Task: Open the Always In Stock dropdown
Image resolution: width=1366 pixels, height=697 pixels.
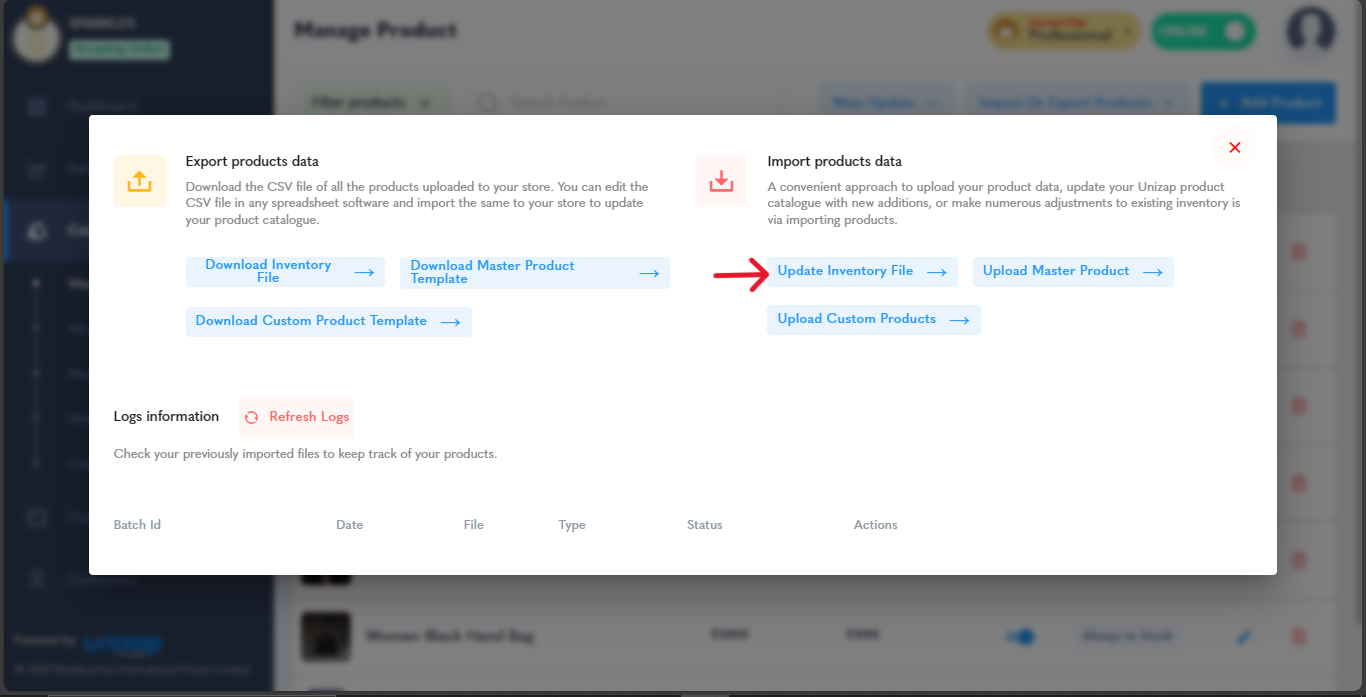Action: coord(1126,636)
